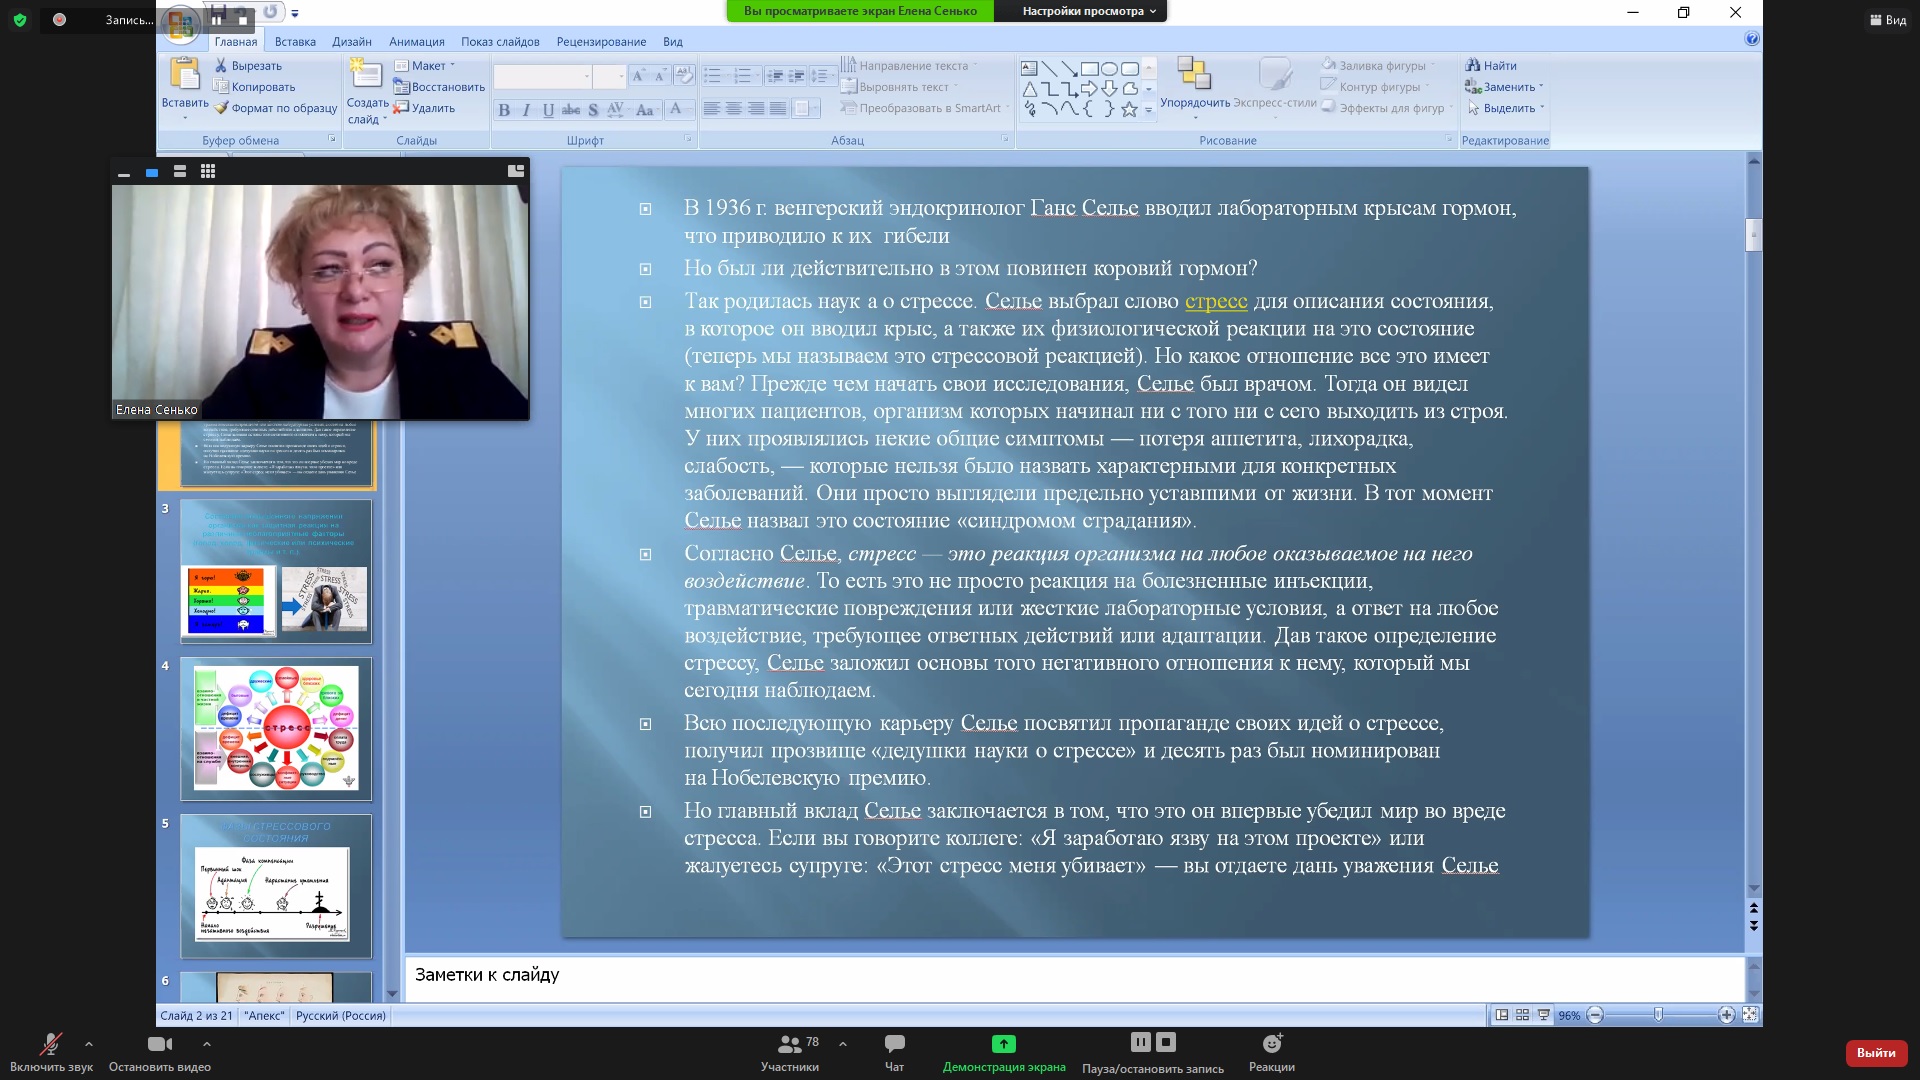This screenshot has height=1080, width=1920.
Task: Select the star shape in shapes gallery
Action: coord(1129,110)
